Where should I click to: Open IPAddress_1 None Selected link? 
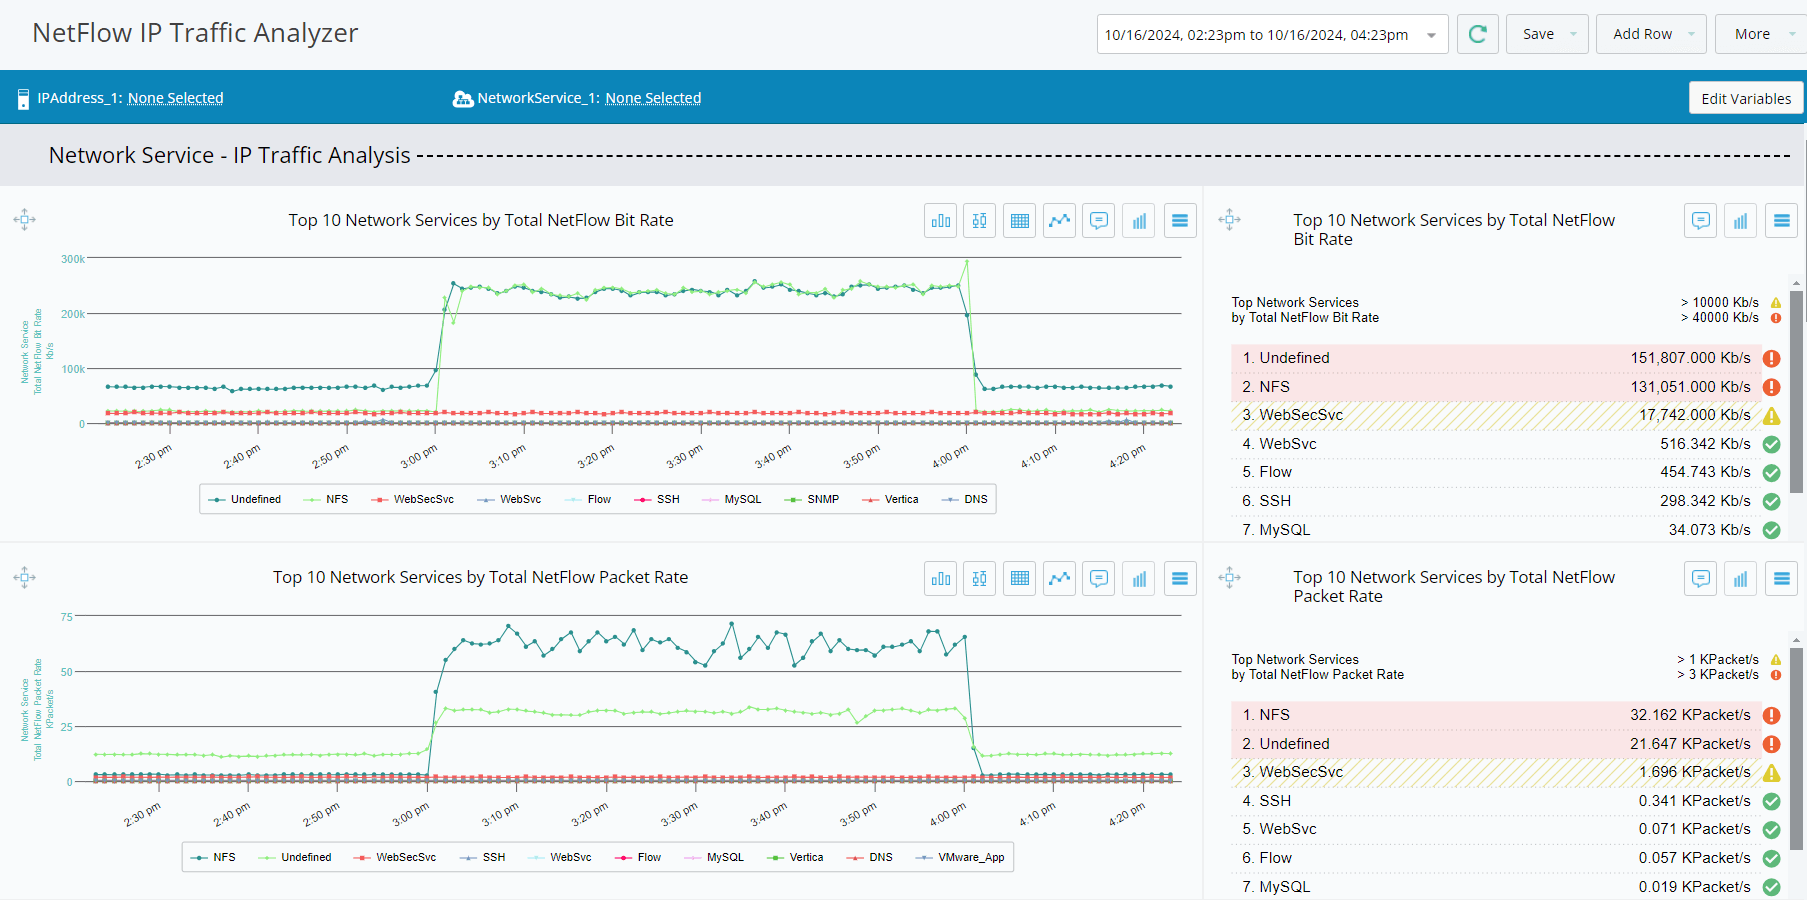[x=175, y=98]
